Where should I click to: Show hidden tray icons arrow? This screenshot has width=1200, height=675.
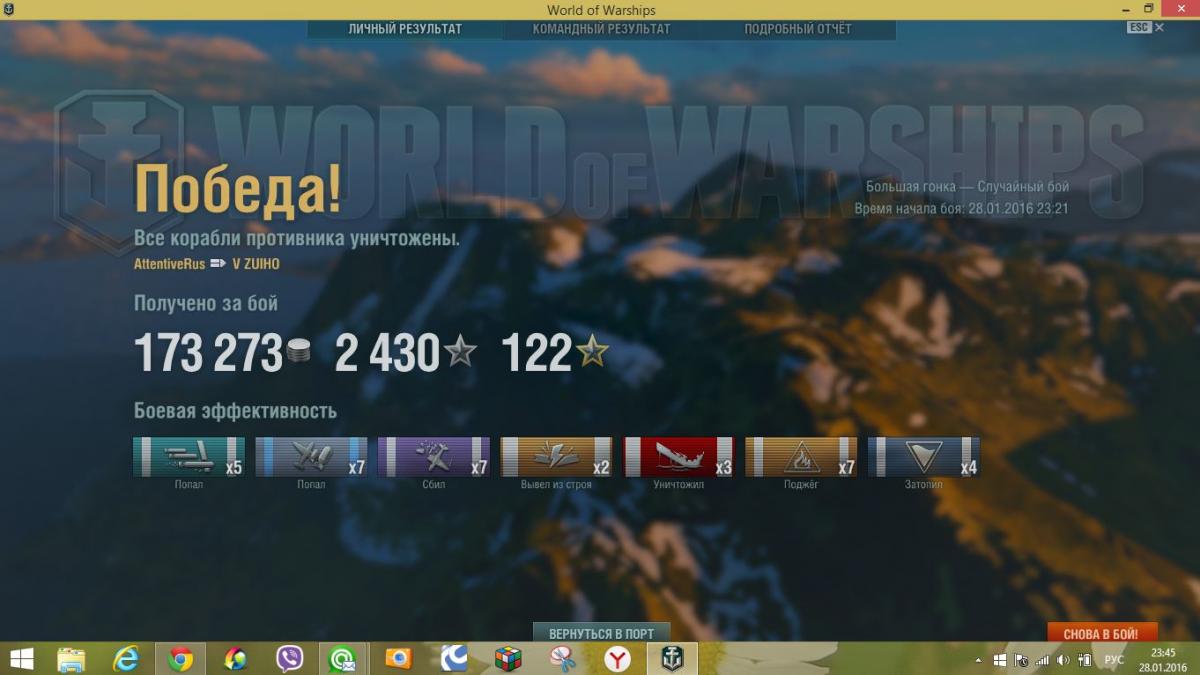pyautogui.click(x=978, y=660)
